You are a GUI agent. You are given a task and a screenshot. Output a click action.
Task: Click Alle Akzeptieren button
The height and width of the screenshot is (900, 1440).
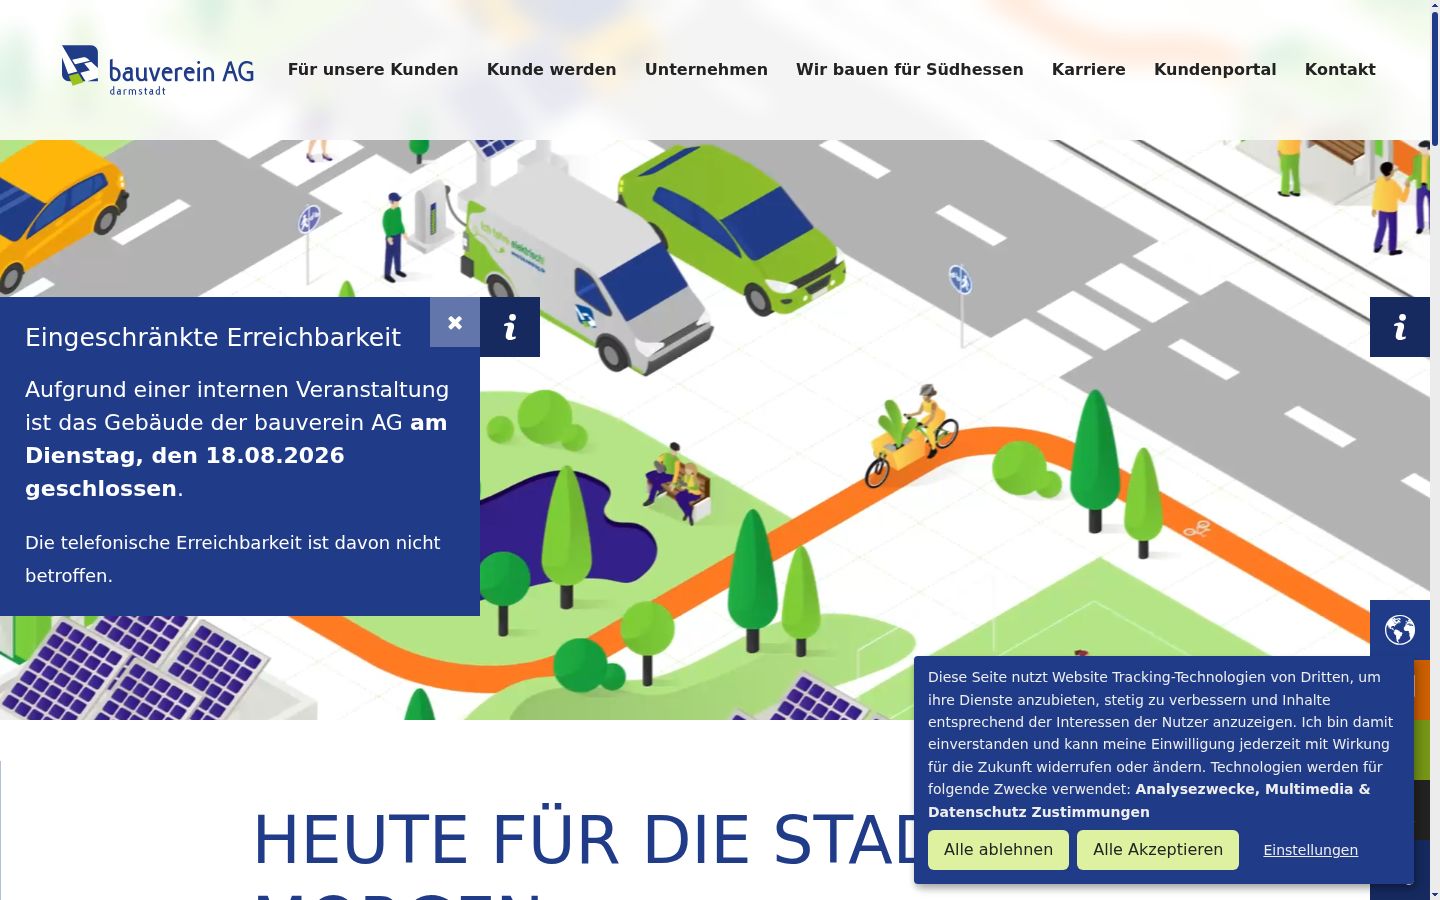pyautogui.click(x=1158, y=850)
